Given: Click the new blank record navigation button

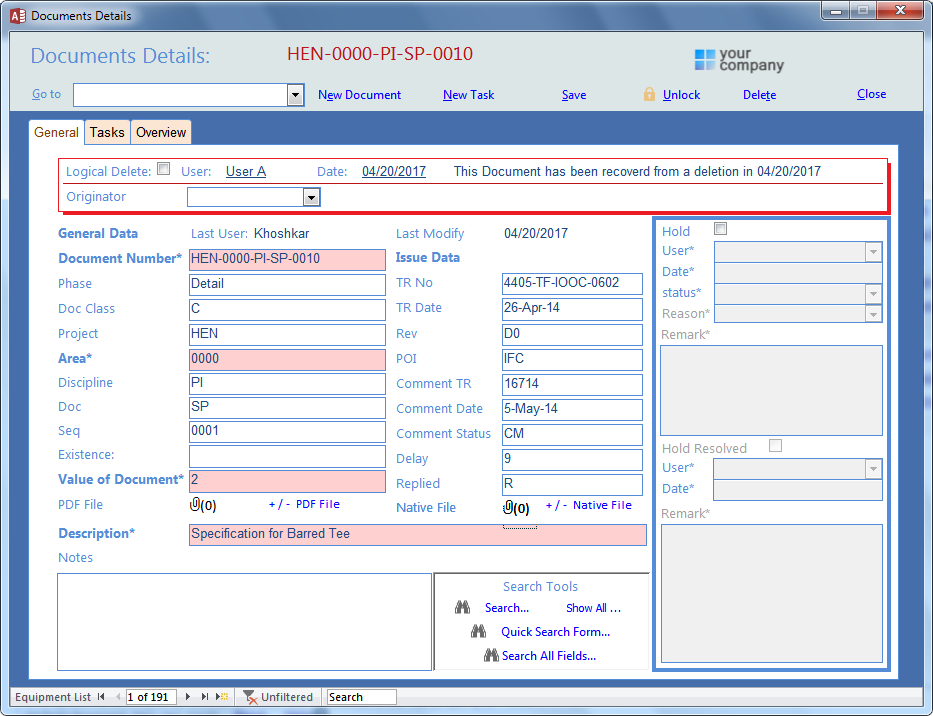Looking at the screenshot, I should 222,696.
